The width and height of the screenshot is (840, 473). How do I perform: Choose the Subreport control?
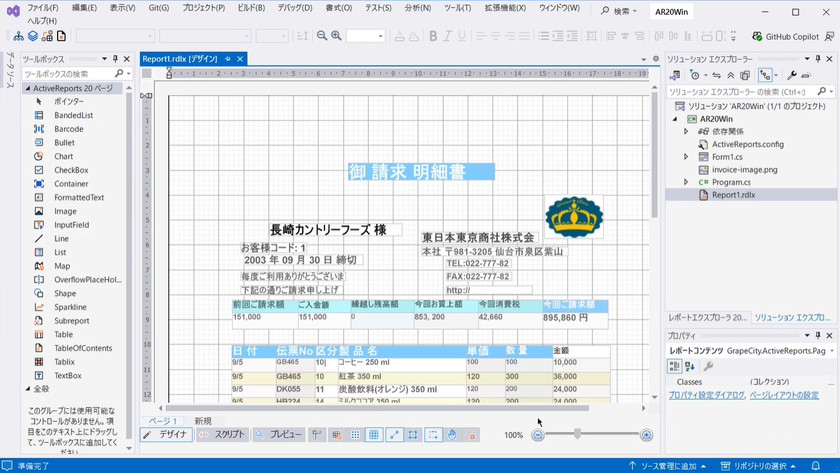71,321
